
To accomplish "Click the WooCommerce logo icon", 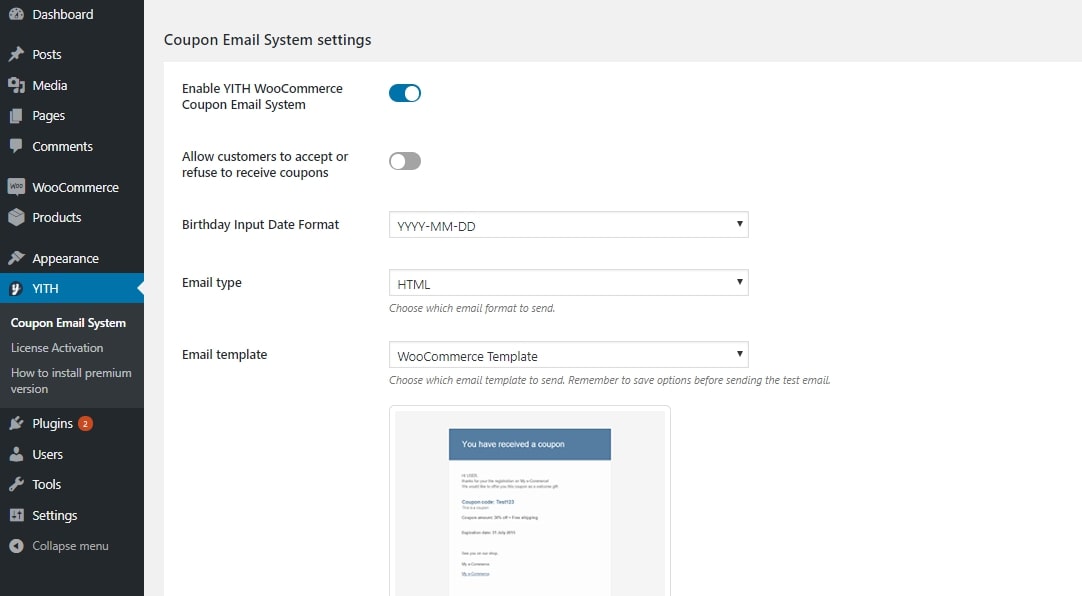I will [x=16, y=187].
